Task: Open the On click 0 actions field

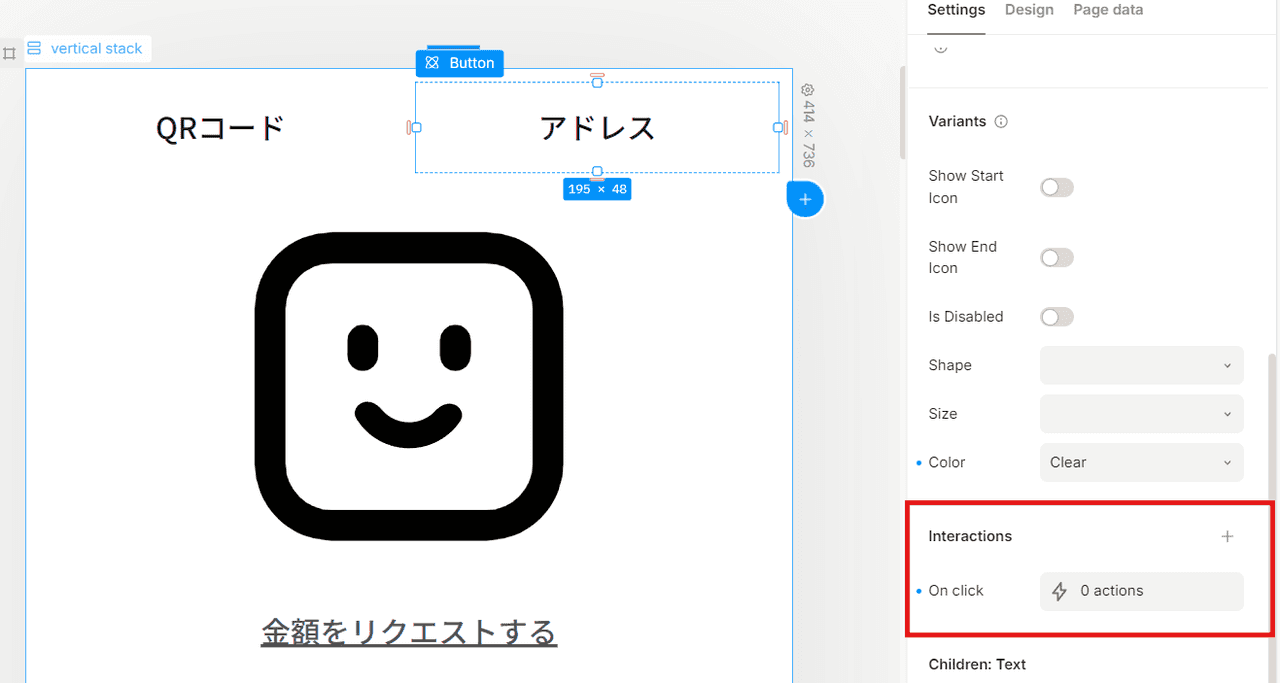Action: 1142,591
